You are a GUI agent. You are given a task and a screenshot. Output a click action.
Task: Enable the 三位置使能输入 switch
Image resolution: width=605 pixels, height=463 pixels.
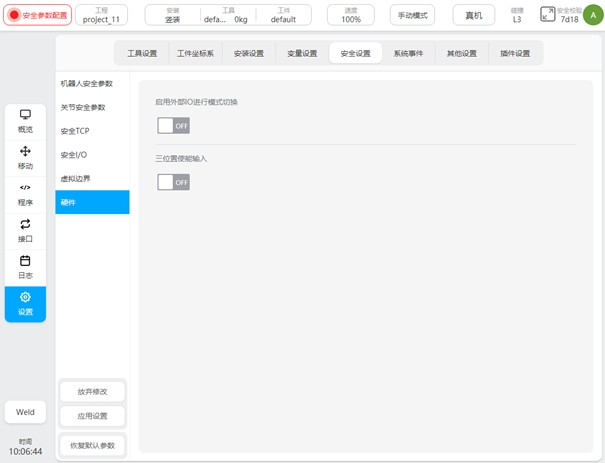pos(173,182)
